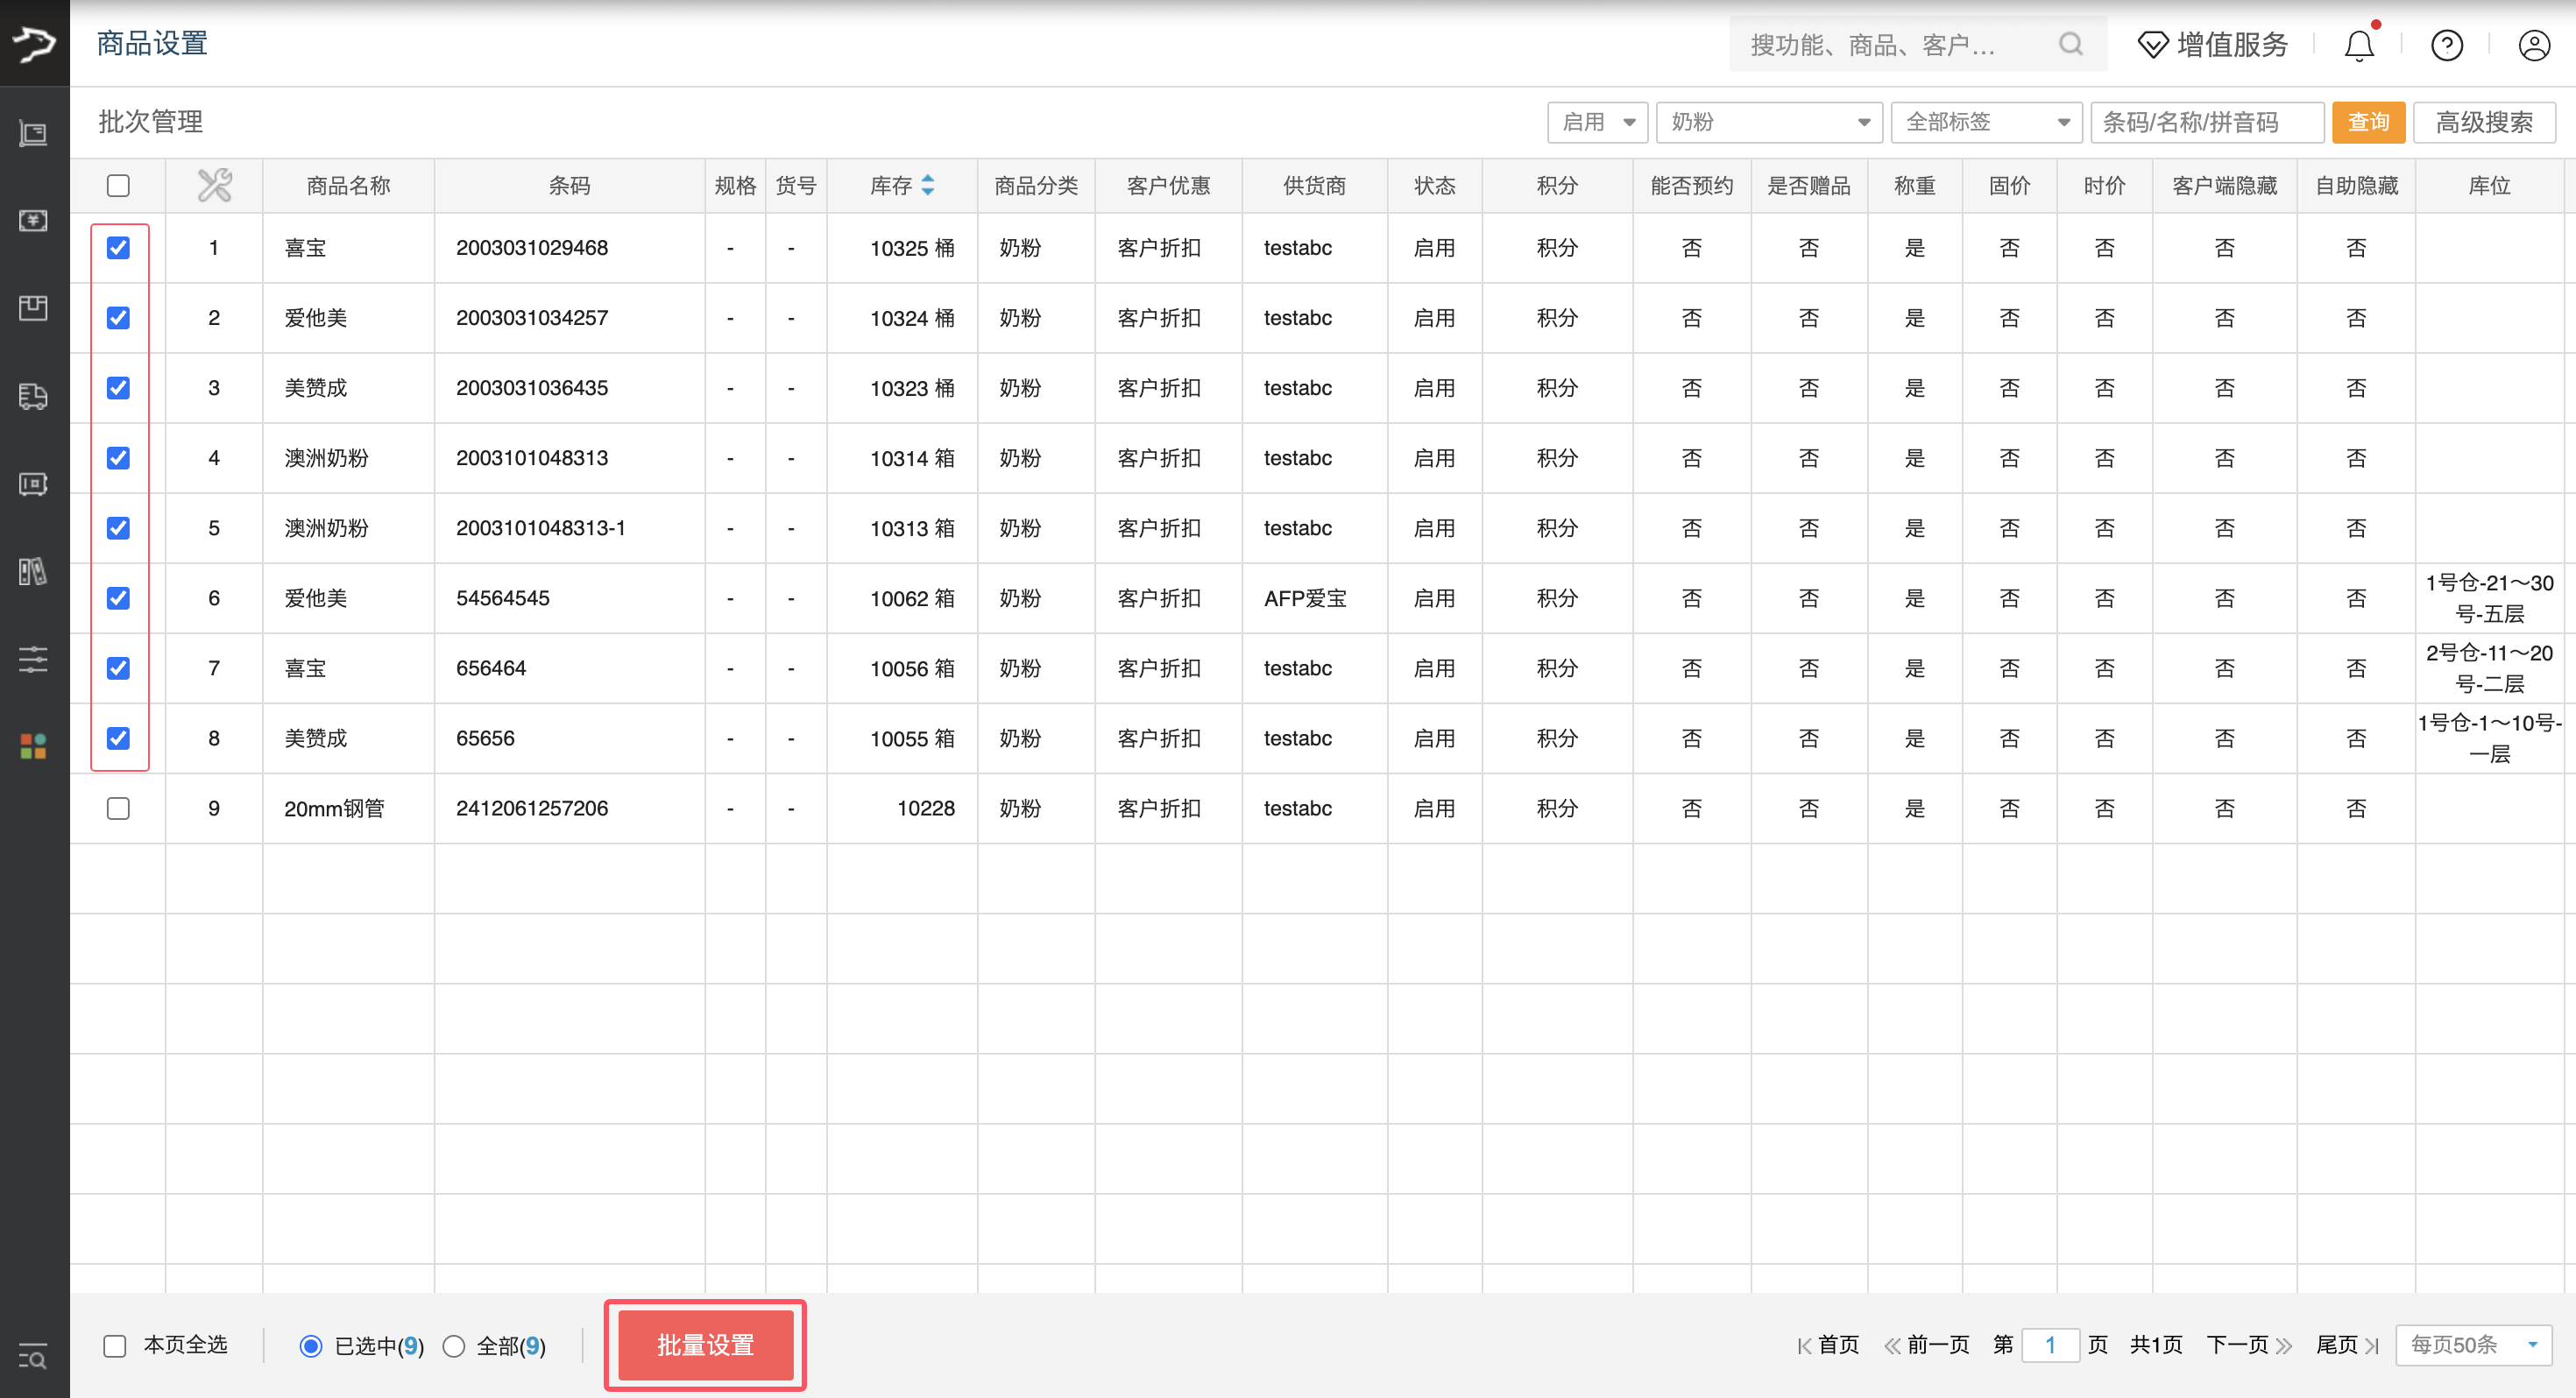The height and width of the screenshot is (1398, 2576).
Task: Open the colorful apps grid icon
Action: tap(33, 746)
